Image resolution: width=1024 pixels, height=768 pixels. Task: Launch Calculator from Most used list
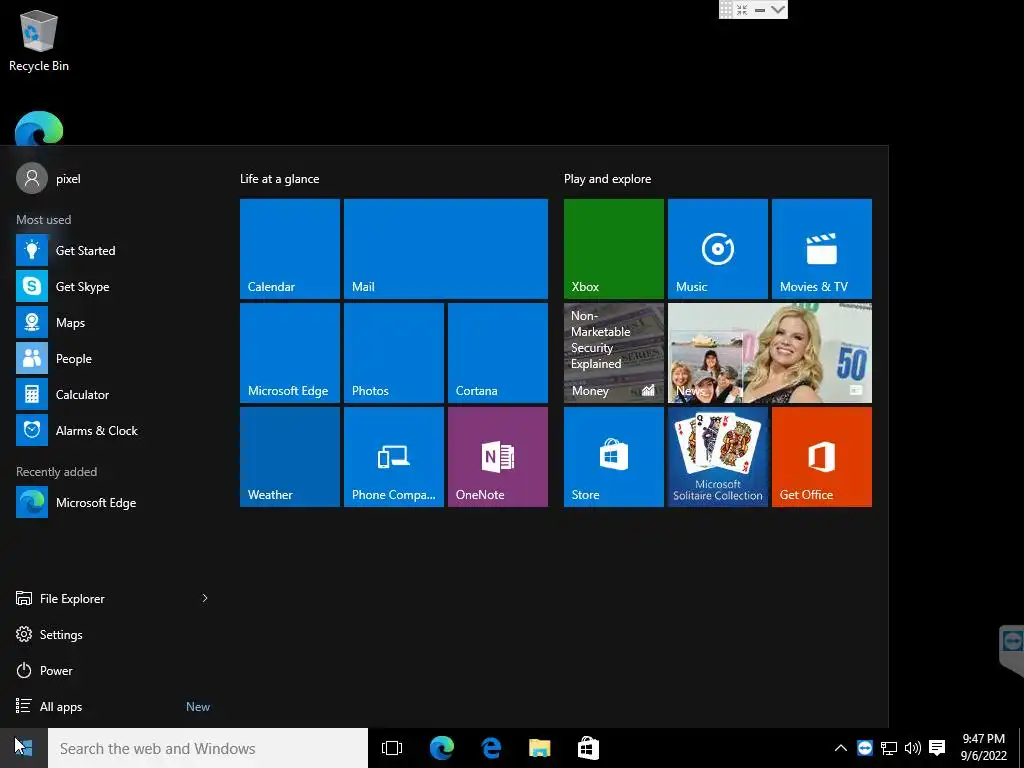pyautogui.click(x=112, y=394)
